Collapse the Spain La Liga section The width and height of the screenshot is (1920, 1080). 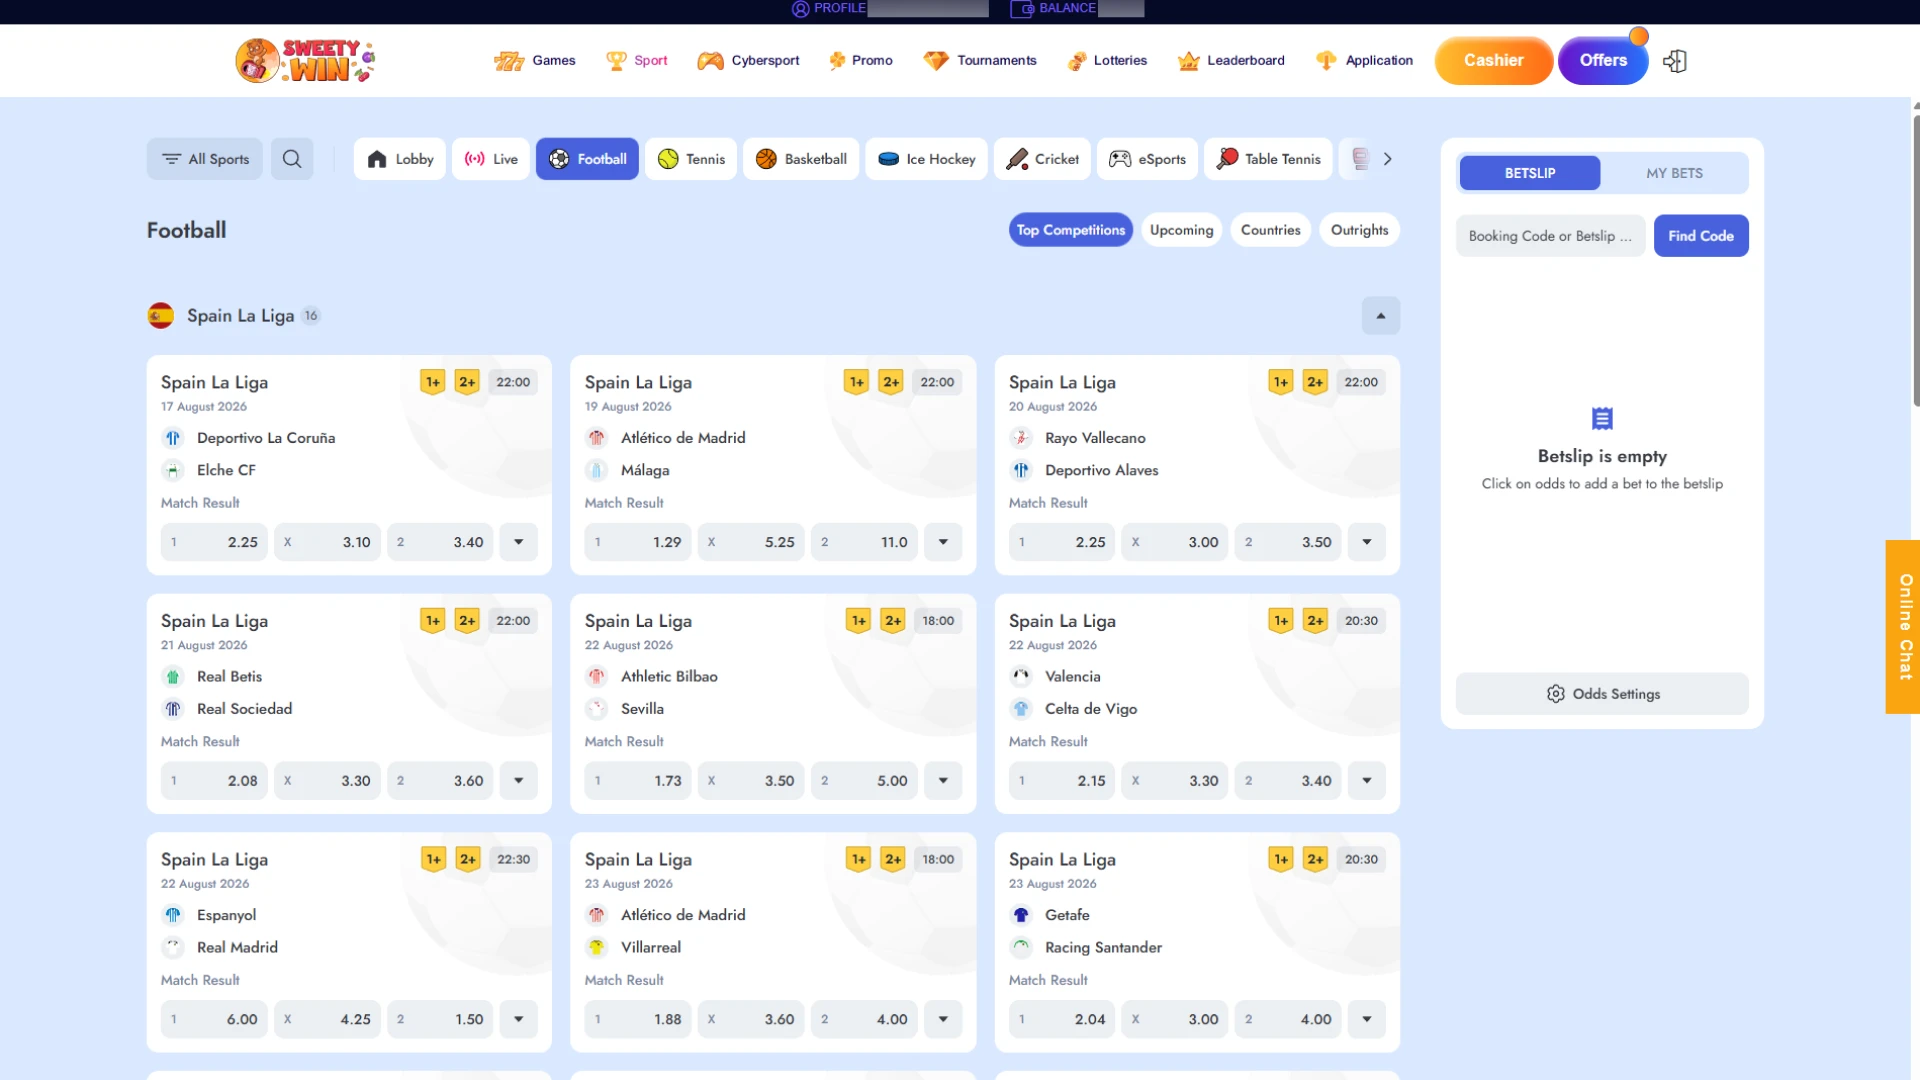1380,316
